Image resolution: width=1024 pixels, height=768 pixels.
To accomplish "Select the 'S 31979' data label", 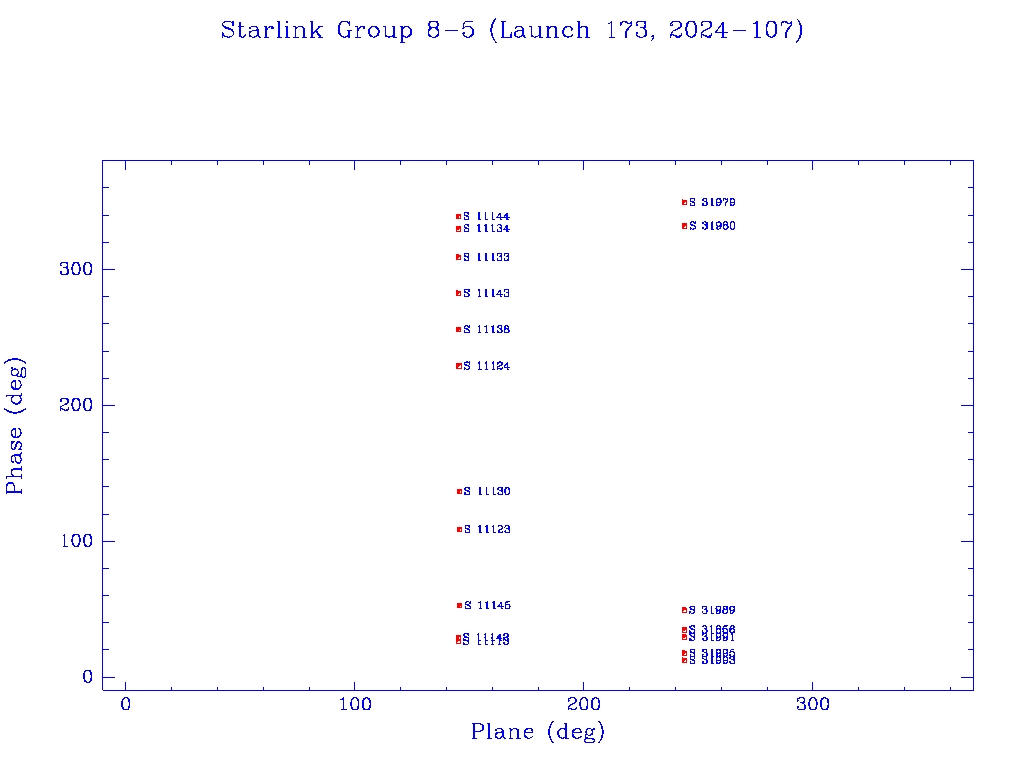I will (712, 202).
